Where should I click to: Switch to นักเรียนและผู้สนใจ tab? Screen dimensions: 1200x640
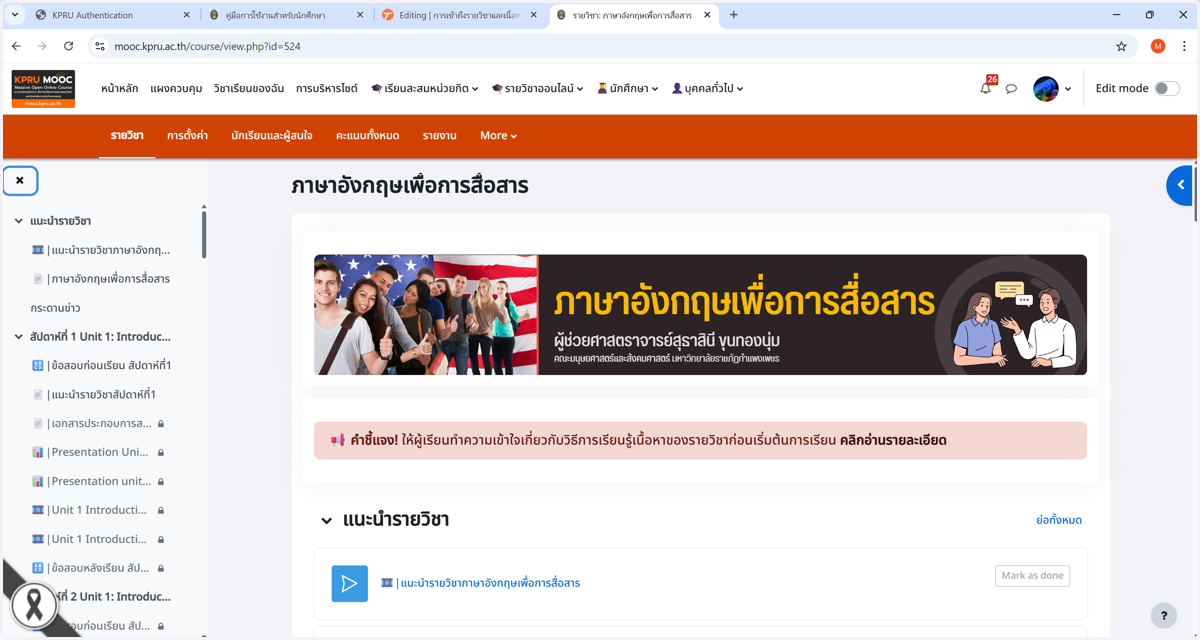tap(272, 136)
